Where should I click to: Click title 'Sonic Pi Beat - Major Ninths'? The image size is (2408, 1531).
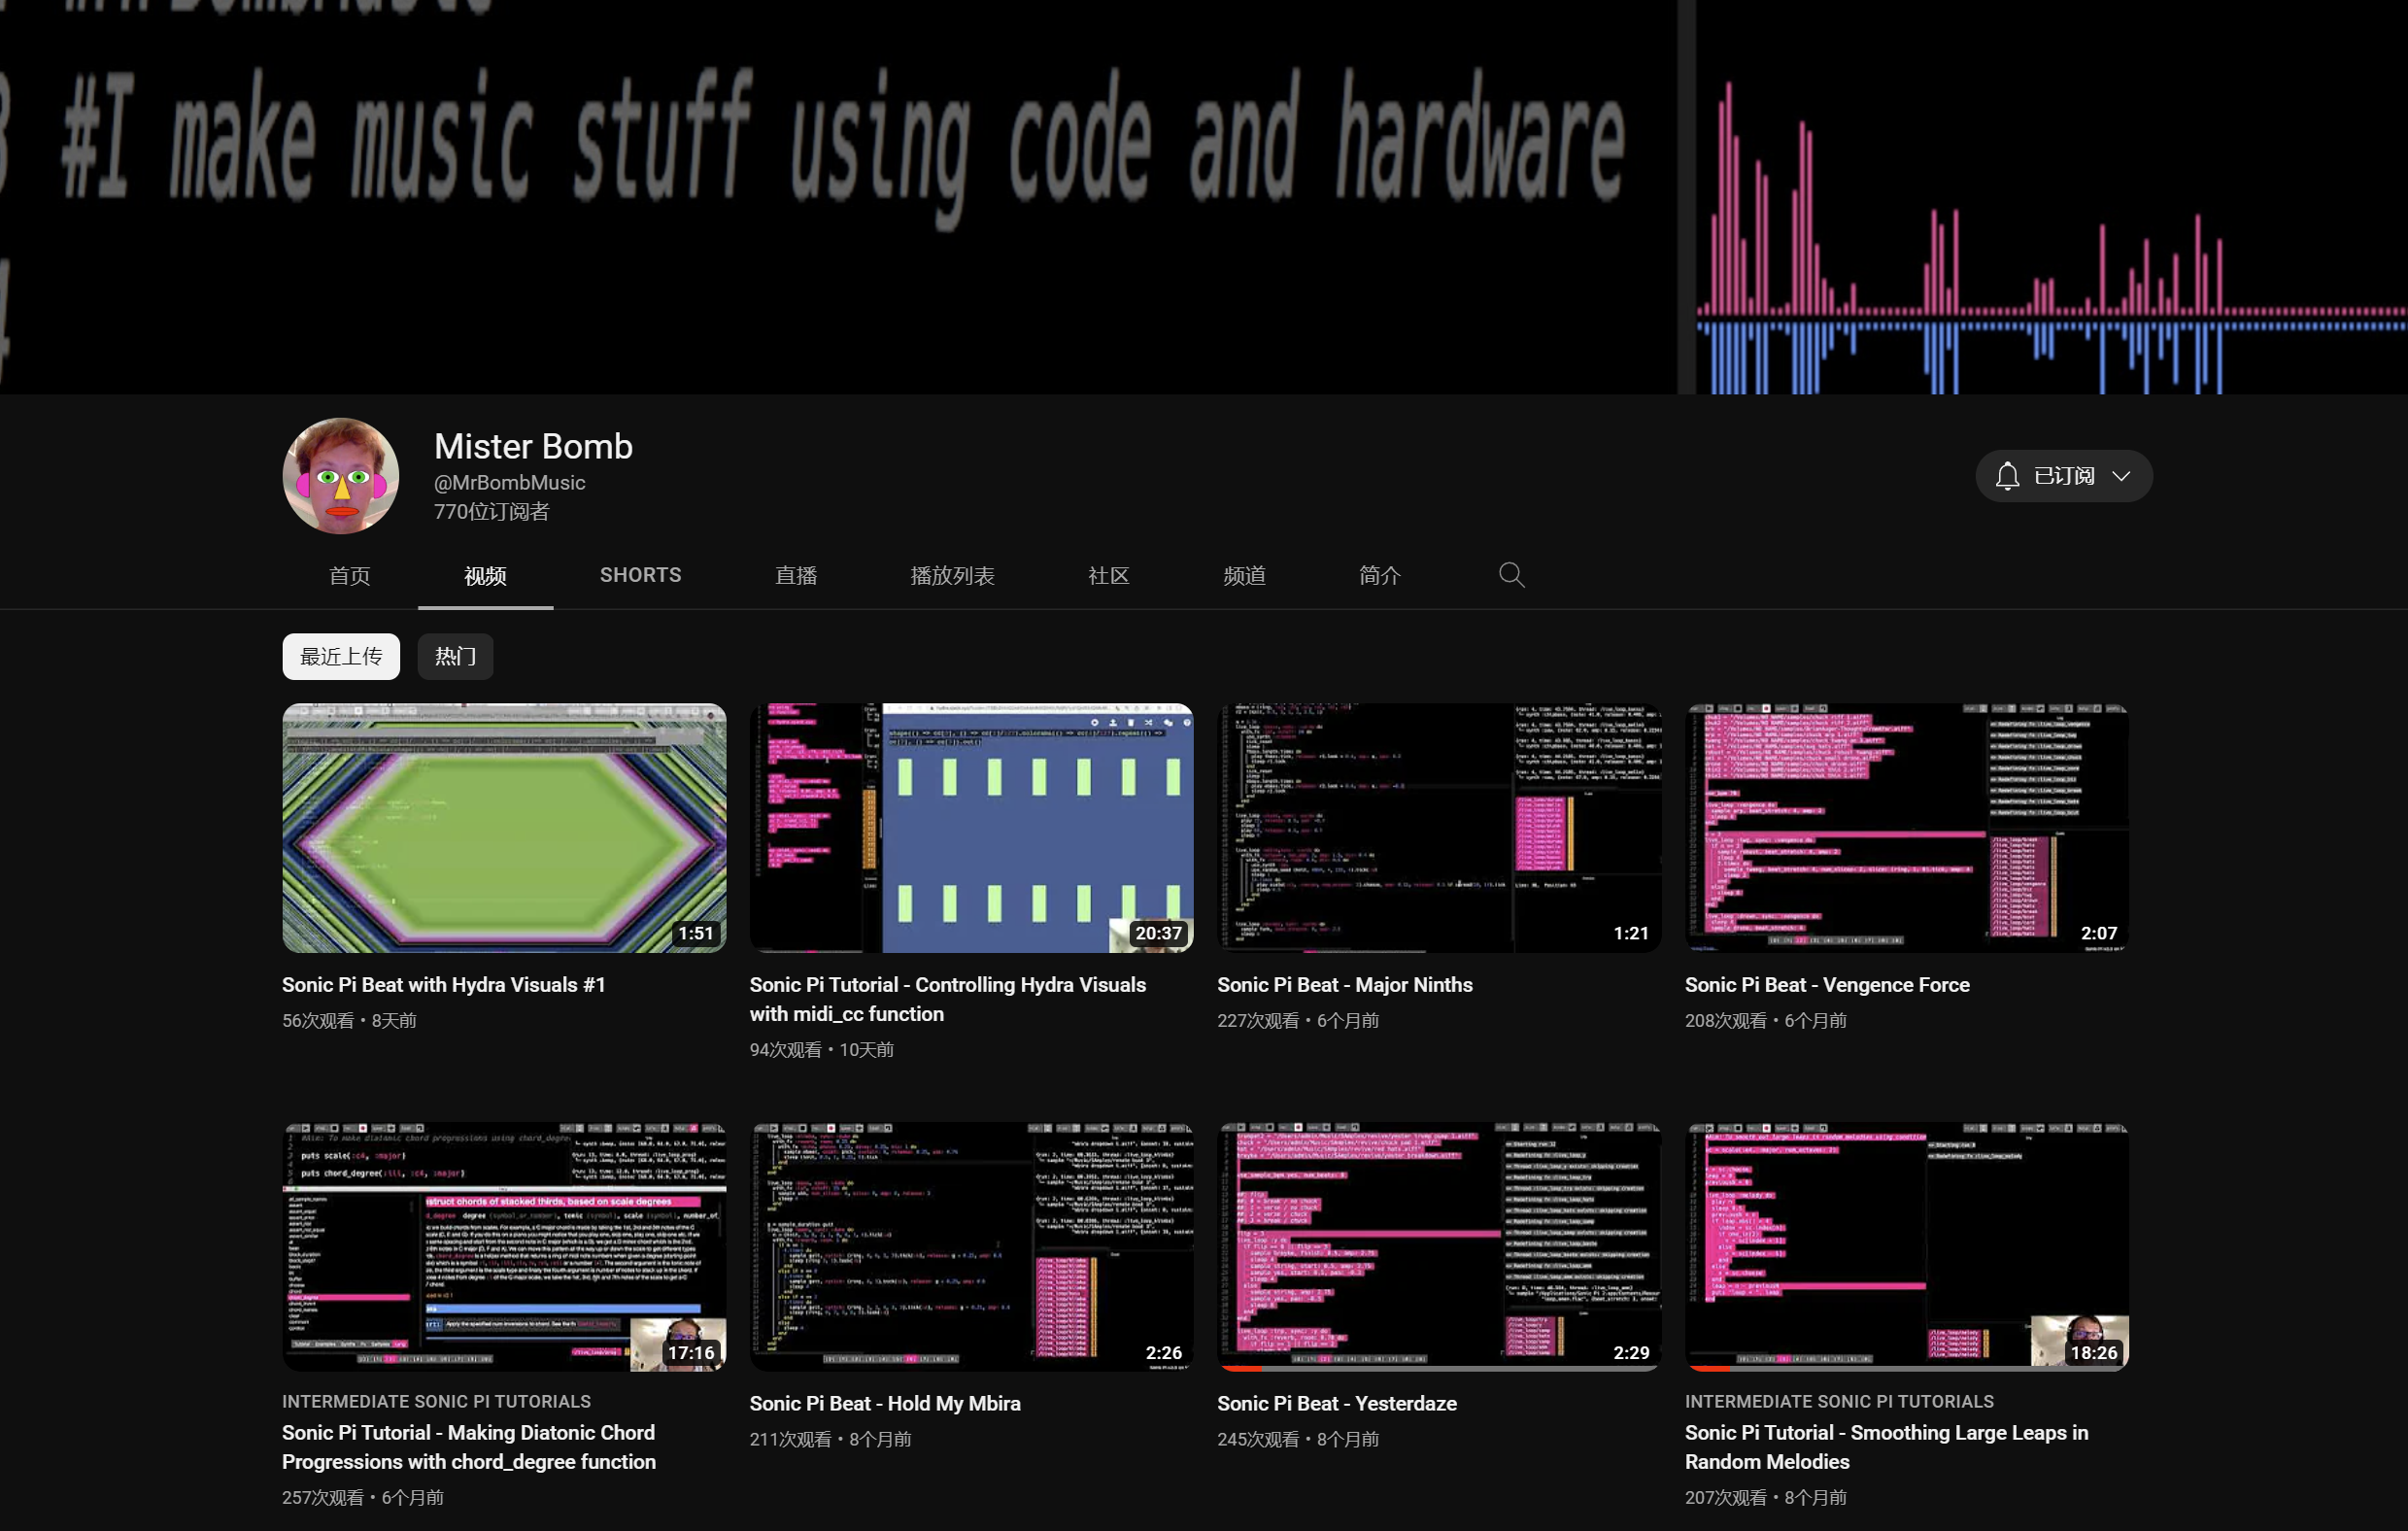pos(1345,985)
